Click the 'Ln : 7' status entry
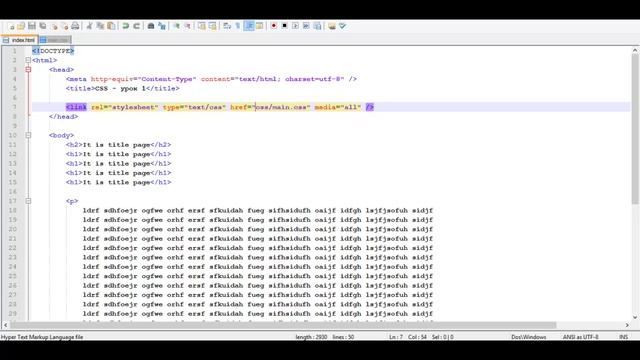The image size is (640, 360). 396,337
